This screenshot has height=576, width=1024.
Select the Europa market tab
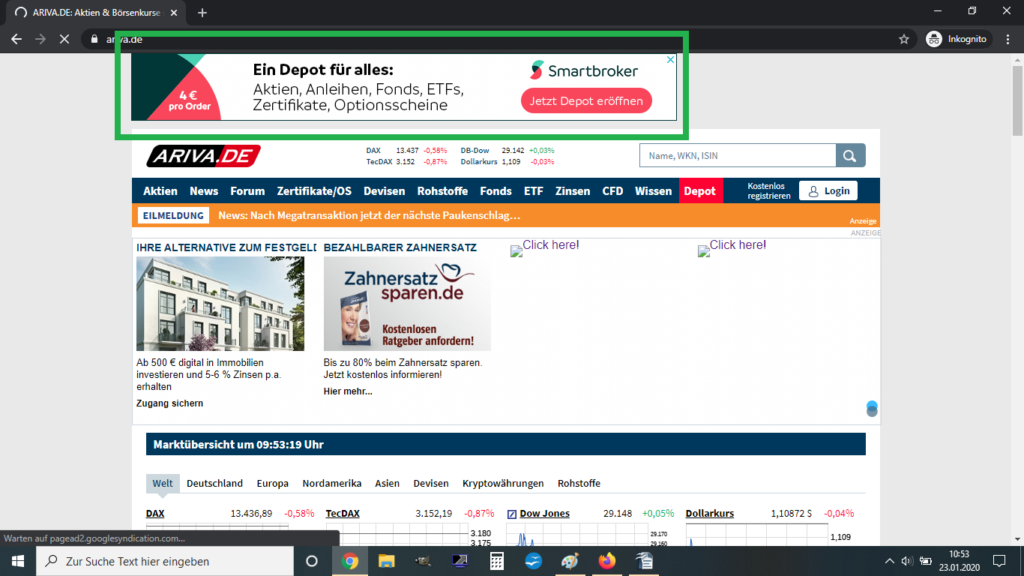(272, 483)
